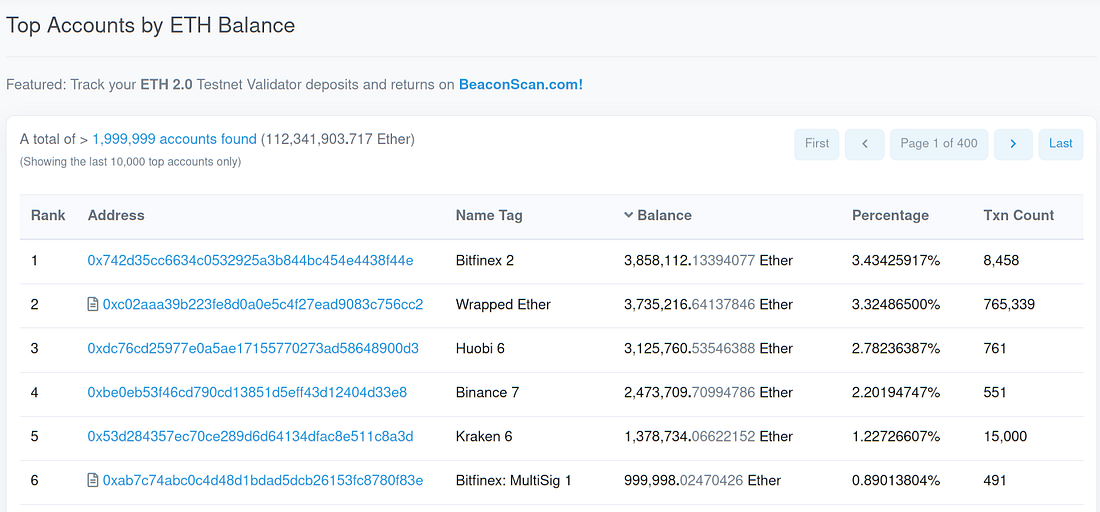
Task: Click percentage 0.89013804%
Action: [x=896, y=480]
